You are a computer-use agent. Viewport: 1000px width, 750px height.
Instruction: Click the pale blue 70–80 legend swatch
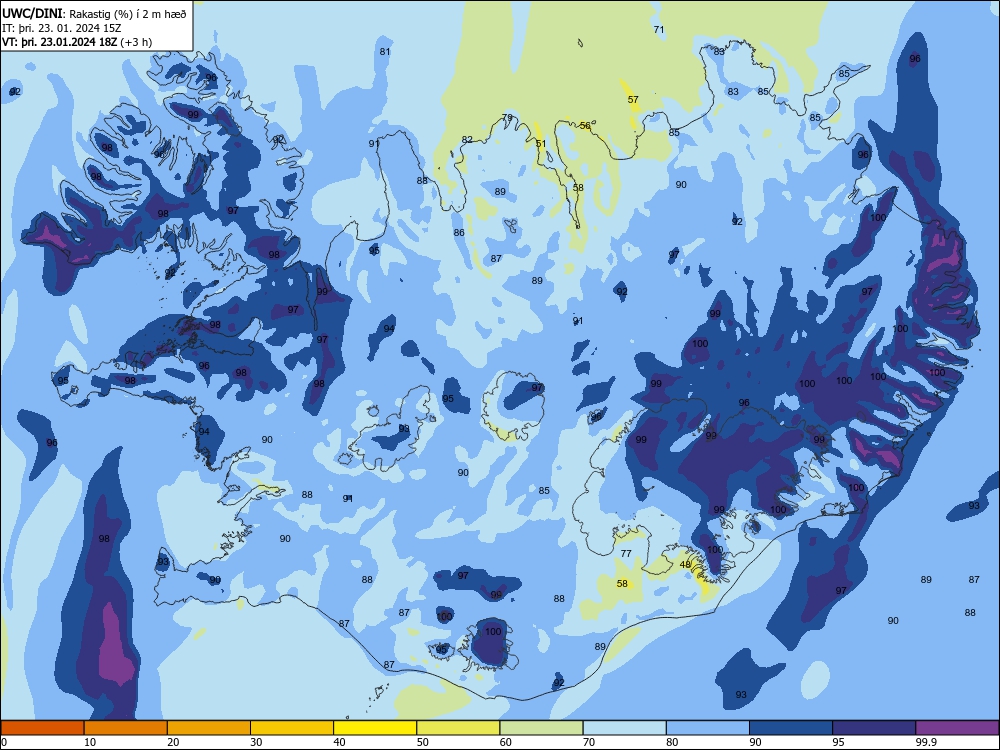tap(624, 728)
